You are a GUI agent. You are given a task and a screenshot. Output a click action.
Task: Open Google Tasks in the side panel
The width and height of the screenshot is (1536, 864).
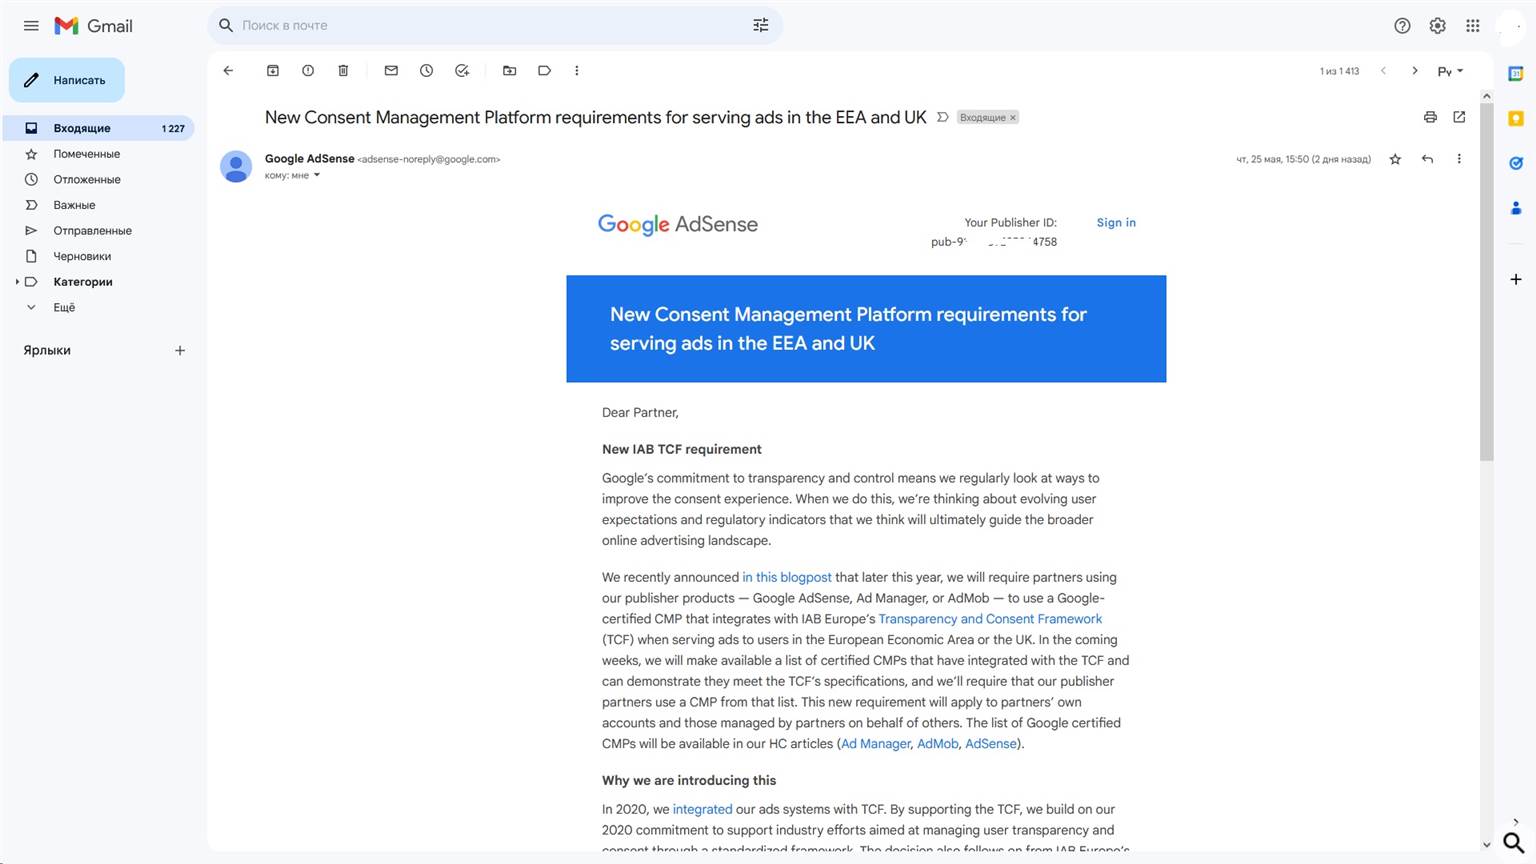point(1516,163)
